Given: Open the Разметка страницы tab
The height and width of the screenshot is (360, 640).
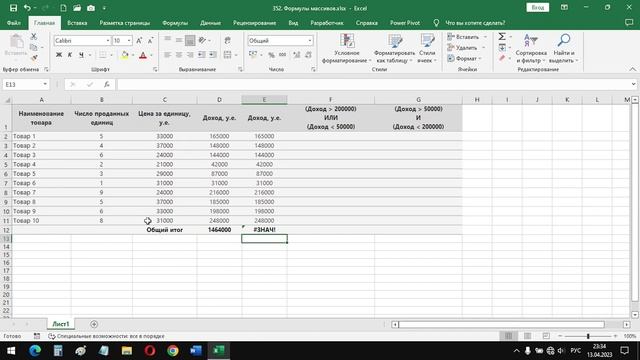Looking at the screenshot, I should coord(125,23).
